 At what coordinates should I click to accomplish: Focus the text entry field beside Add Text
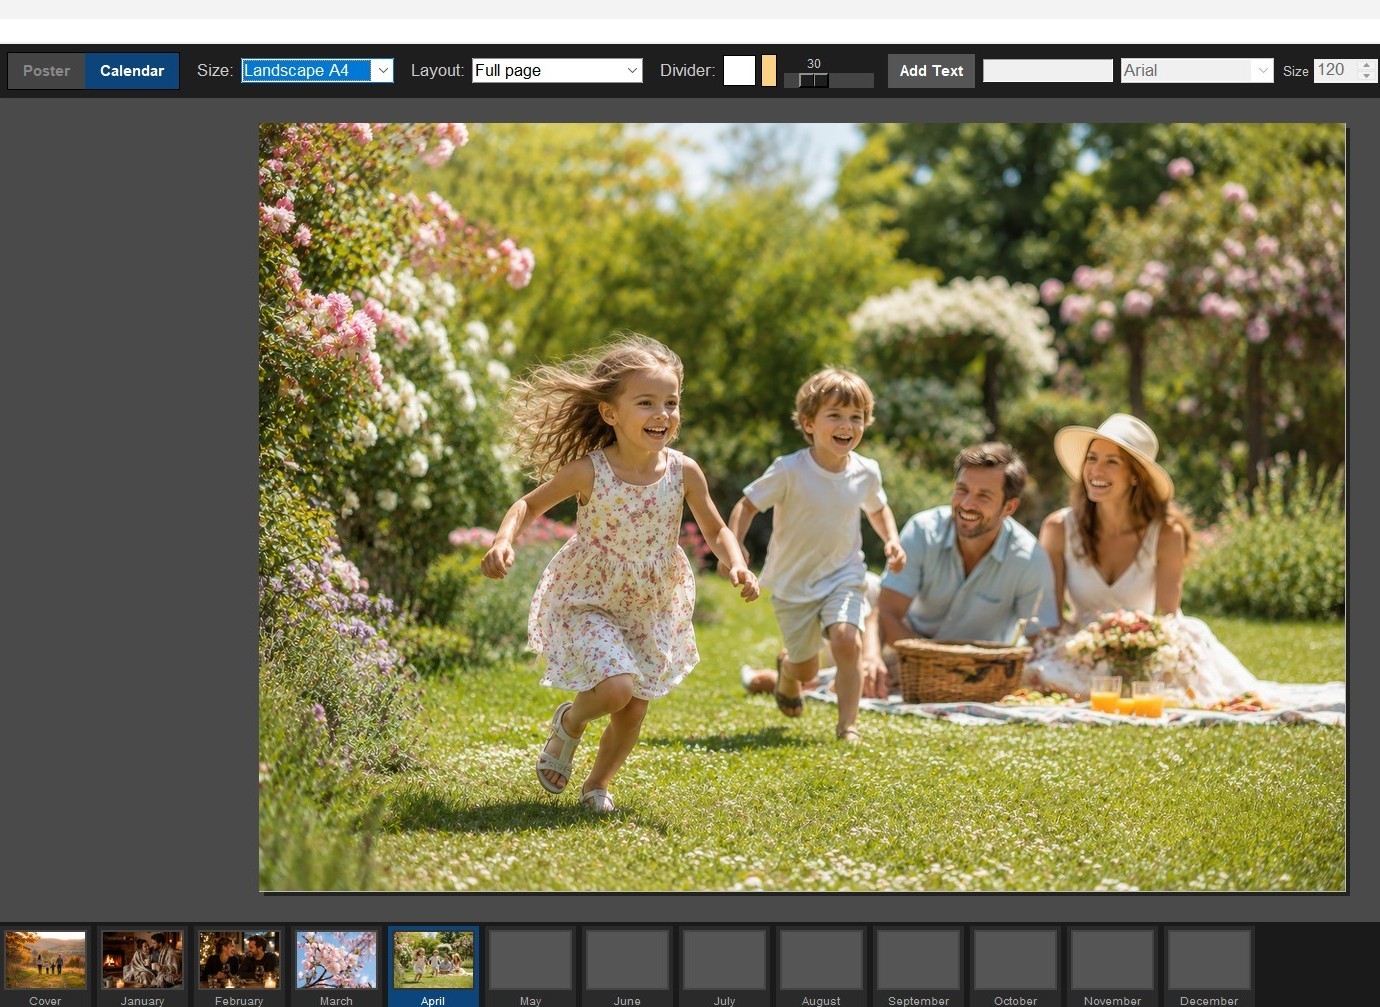point(1048,70)
